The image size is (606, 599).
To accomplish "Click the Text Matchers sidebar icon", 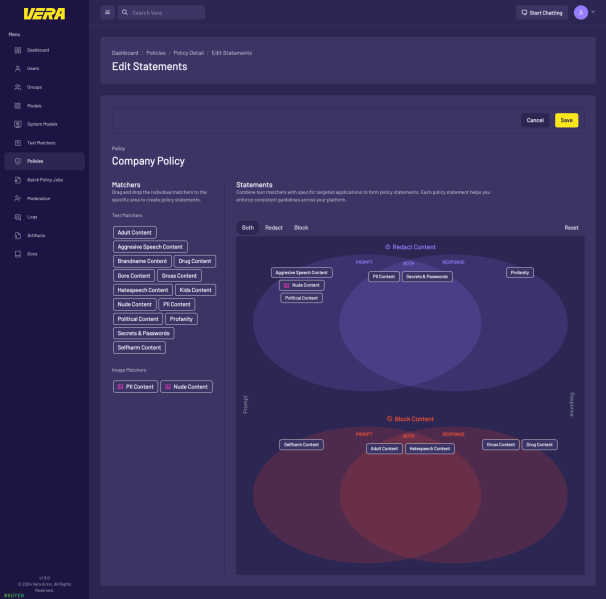I will coord(18,143).
